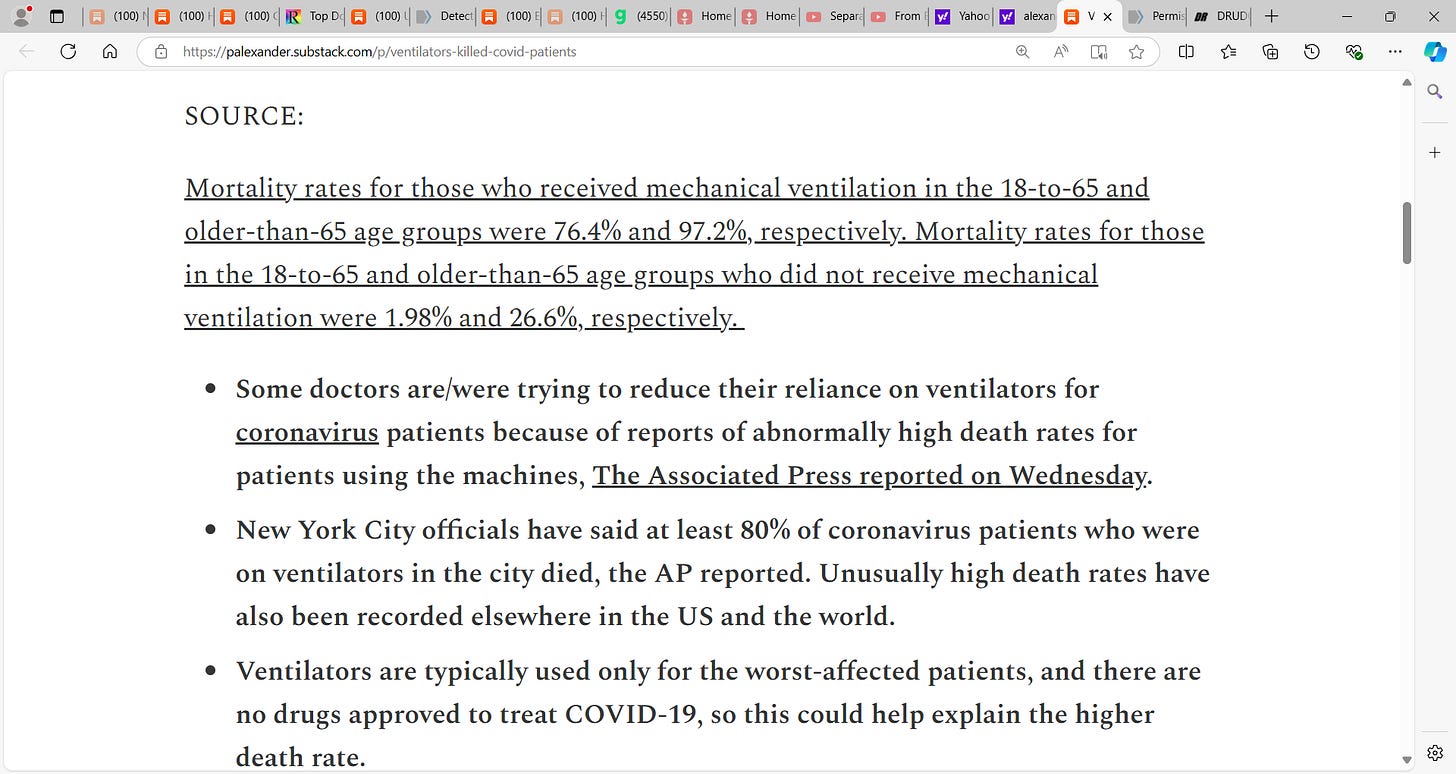Open Collections panel
This screenshot has height=774, width=1456.
click(1270, 52)
